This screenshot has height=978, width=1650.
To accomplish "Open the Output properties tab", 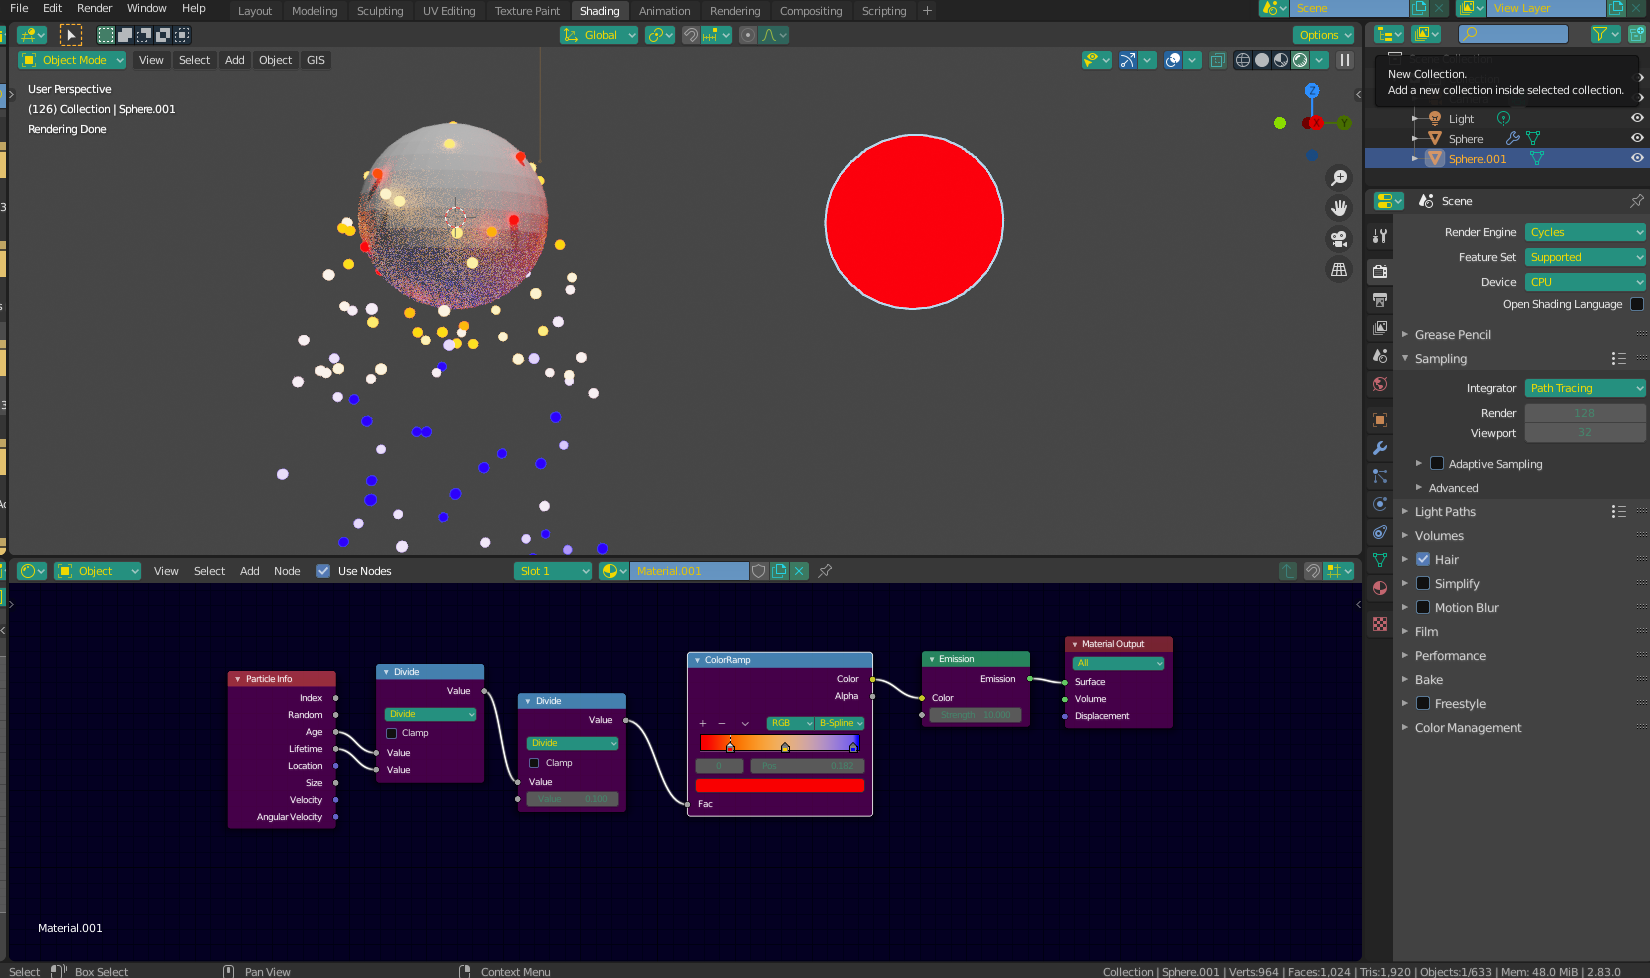I will (1380, 299).
